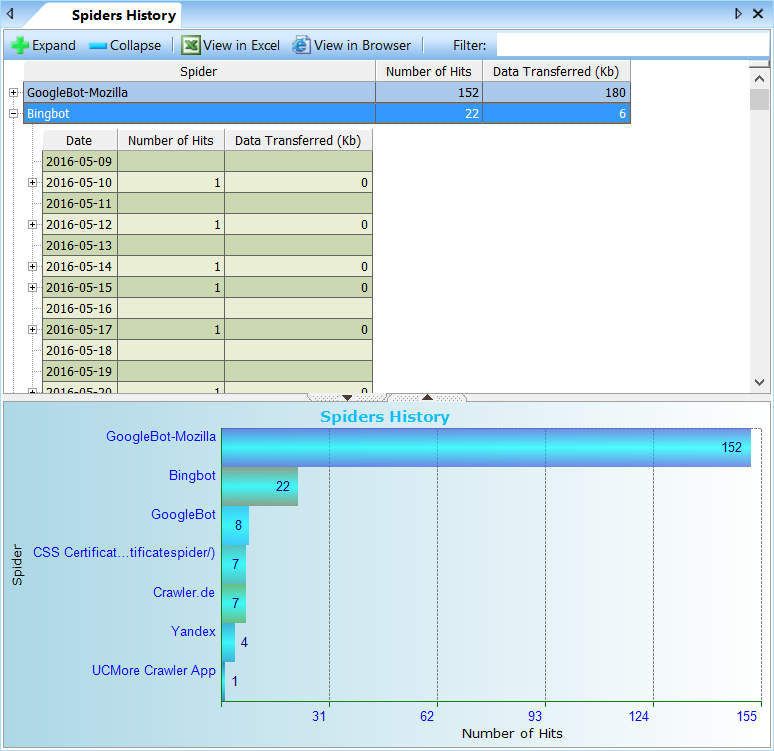
Task: Expand the 2016-05-10 date row
Action: 33,183
